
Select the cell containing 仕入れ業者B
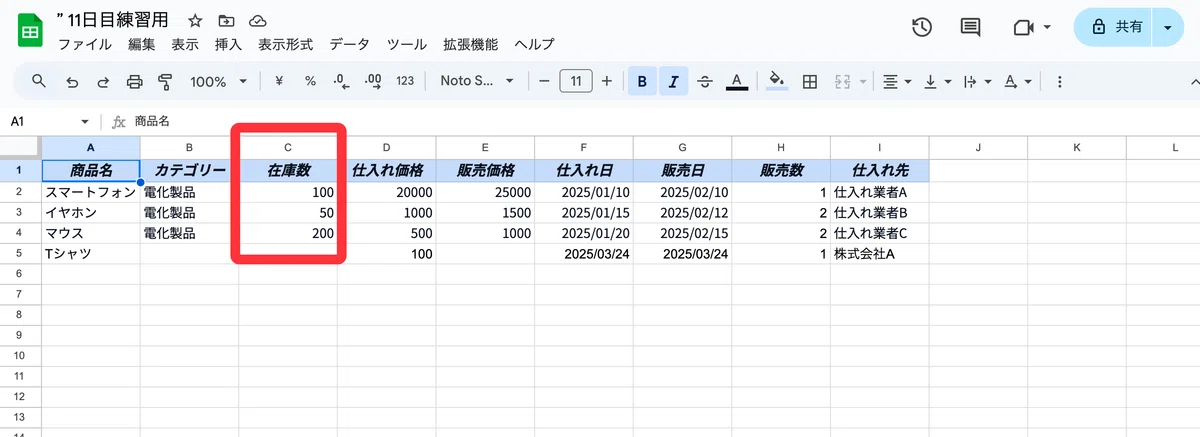coord(880,212)
